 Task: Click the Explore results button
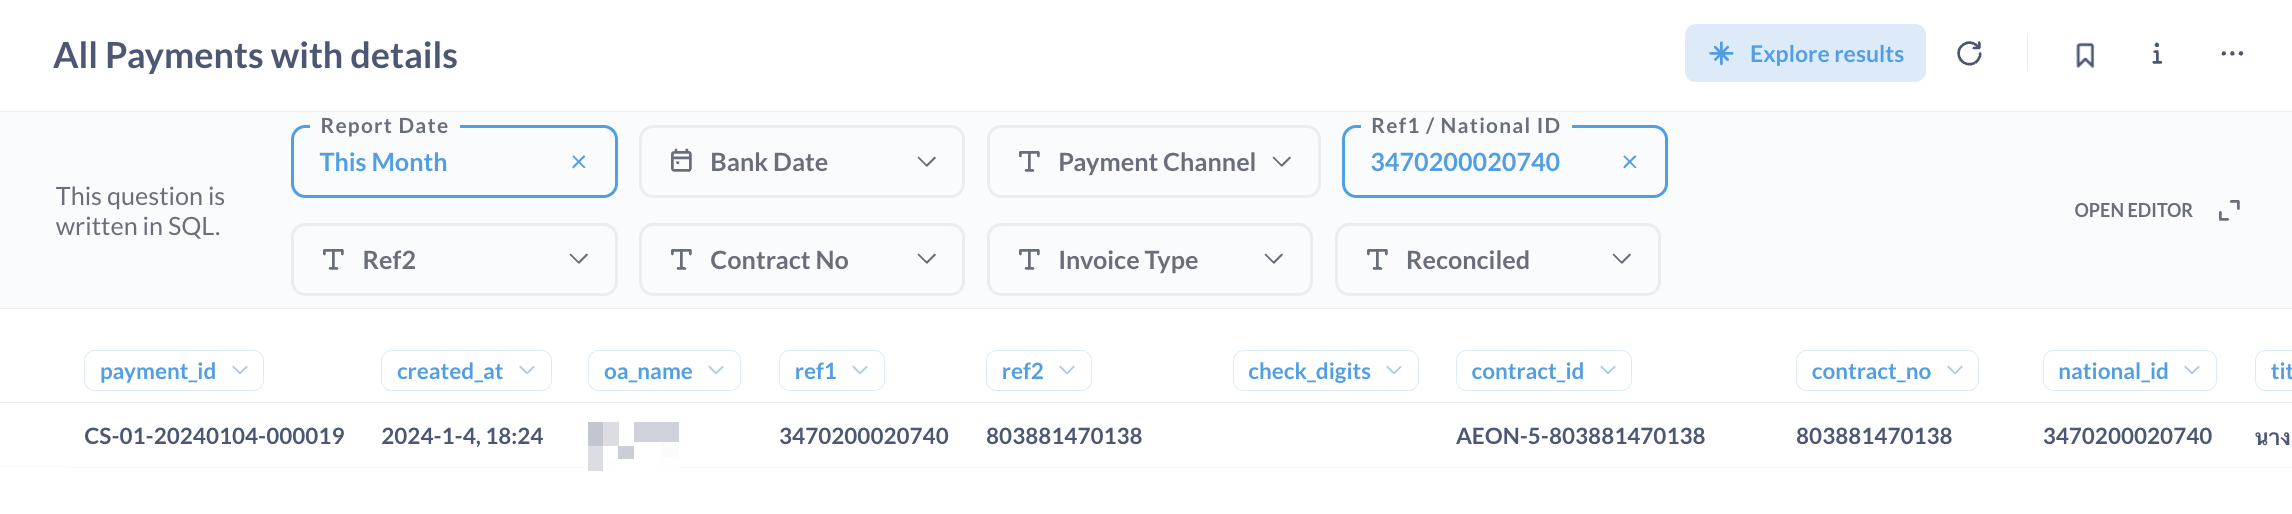(x=1805, y=54)
